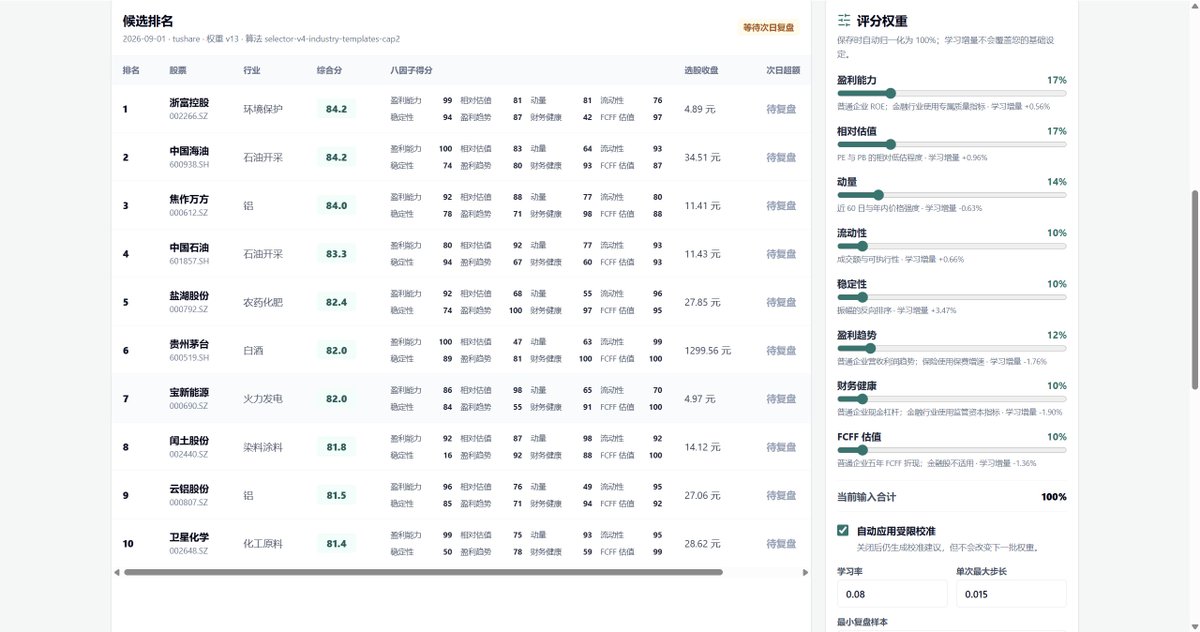Click the 白酒 industry cell
The width and height of the screenshot is (1200, 632).
(x=253, y=351)
